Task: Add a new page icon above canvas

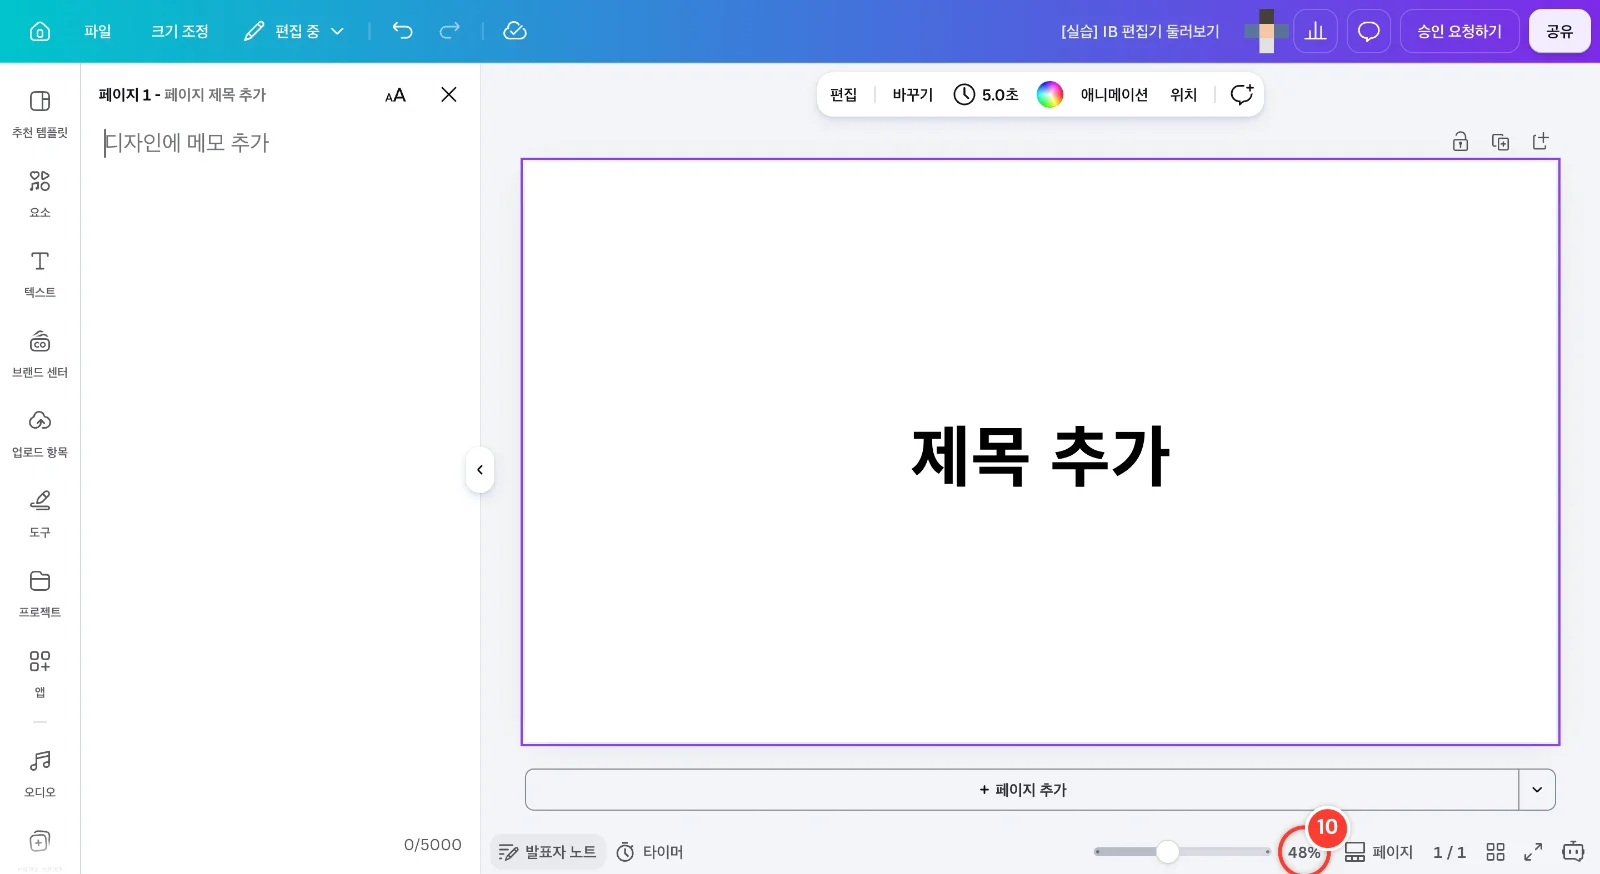Action: coord(1540,141)
